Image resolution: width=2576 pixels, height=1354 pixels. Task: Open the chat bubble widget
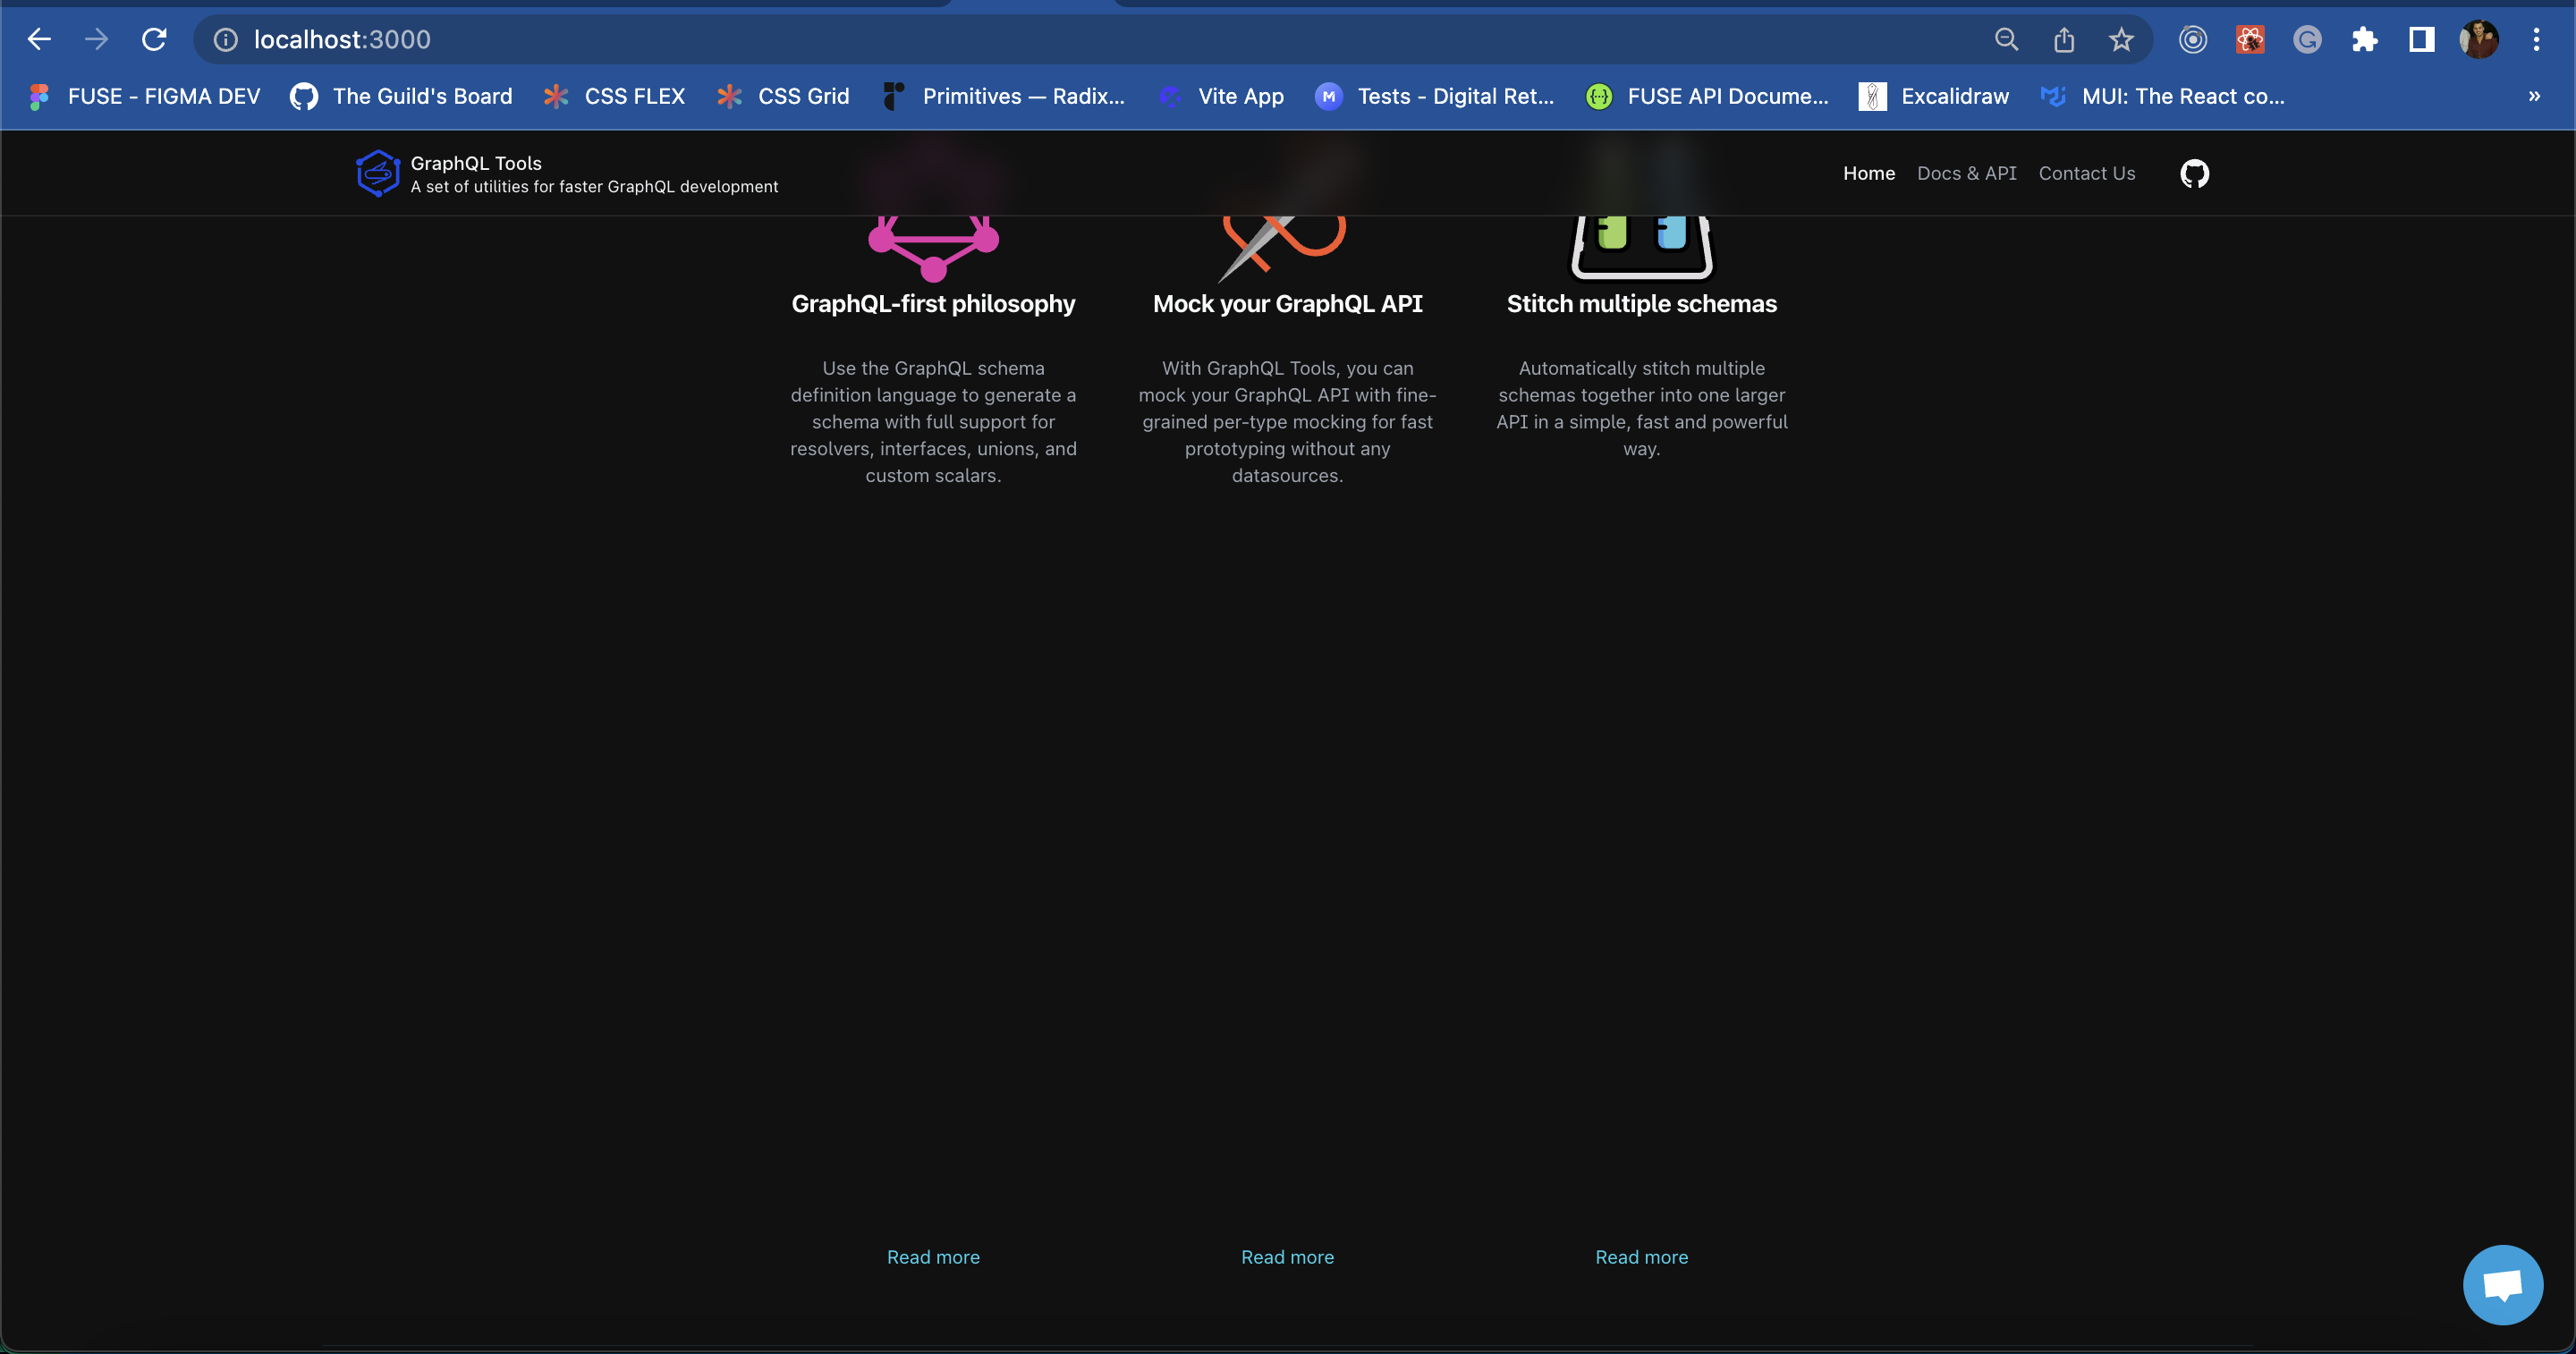click(x=2502, y=1284)
